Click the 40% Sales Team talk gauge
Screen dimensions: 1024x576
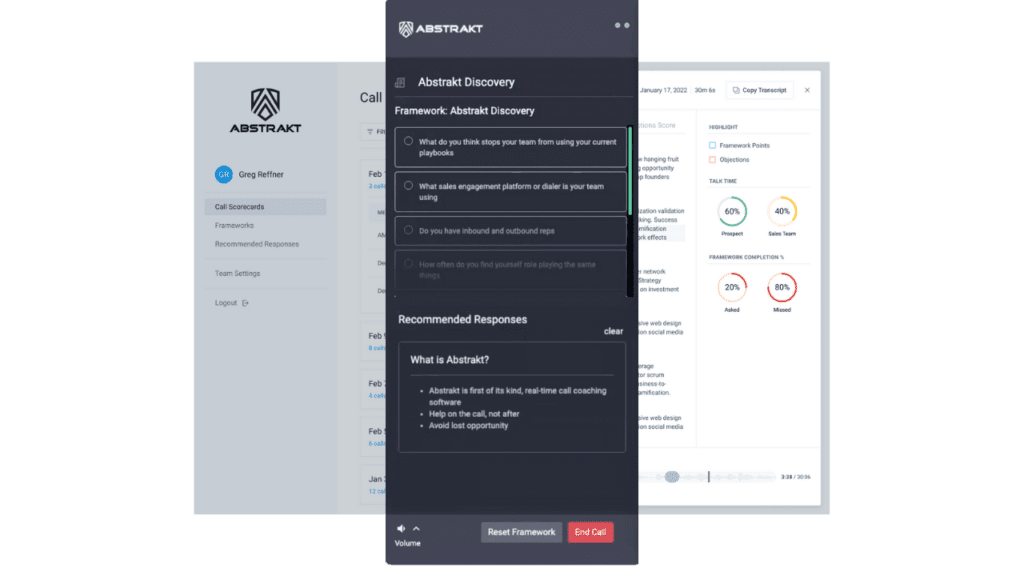click(x=782, y=212)
